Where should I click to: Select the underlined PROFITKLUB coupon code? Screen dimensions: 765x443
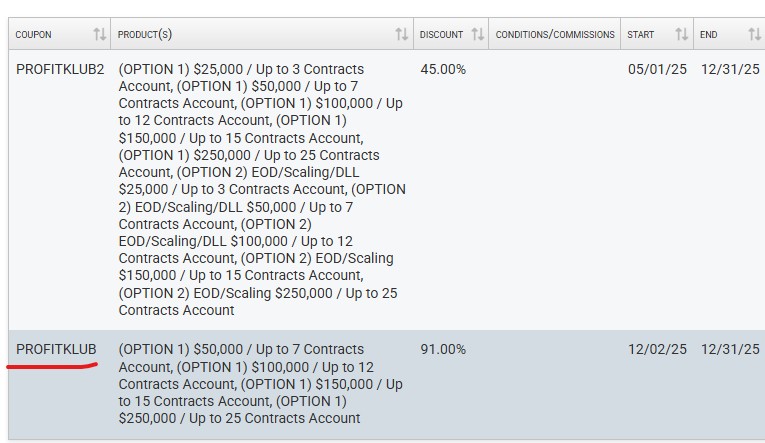click(56, 349)
